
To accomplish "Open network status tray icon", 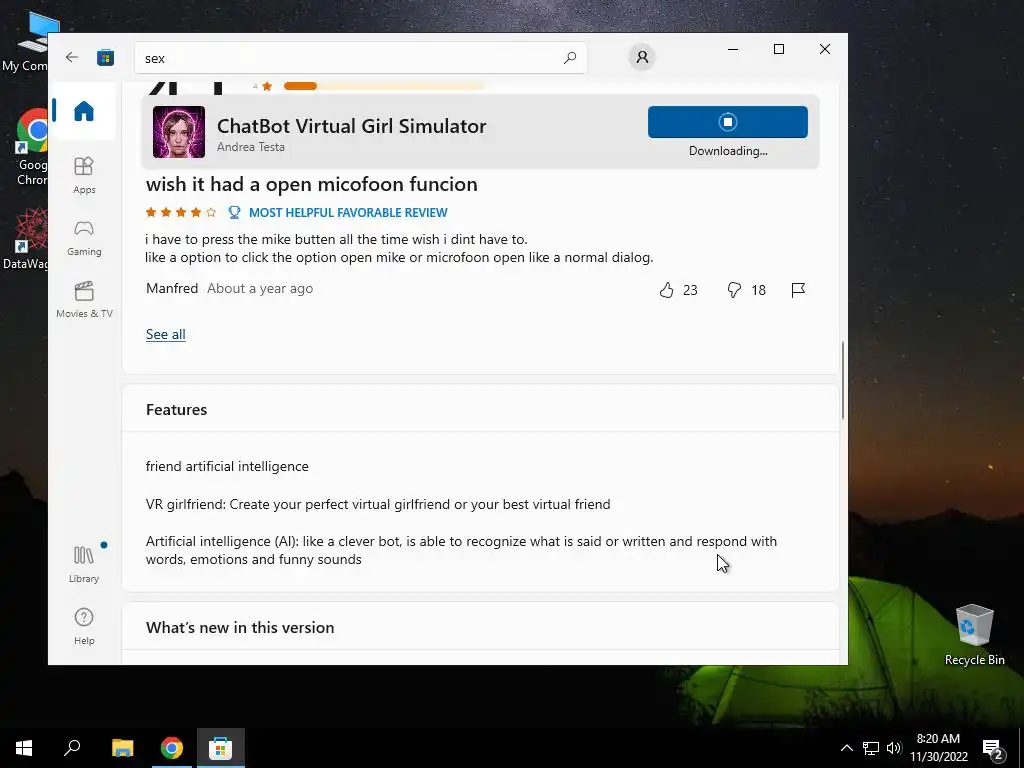I will (871, 748).
